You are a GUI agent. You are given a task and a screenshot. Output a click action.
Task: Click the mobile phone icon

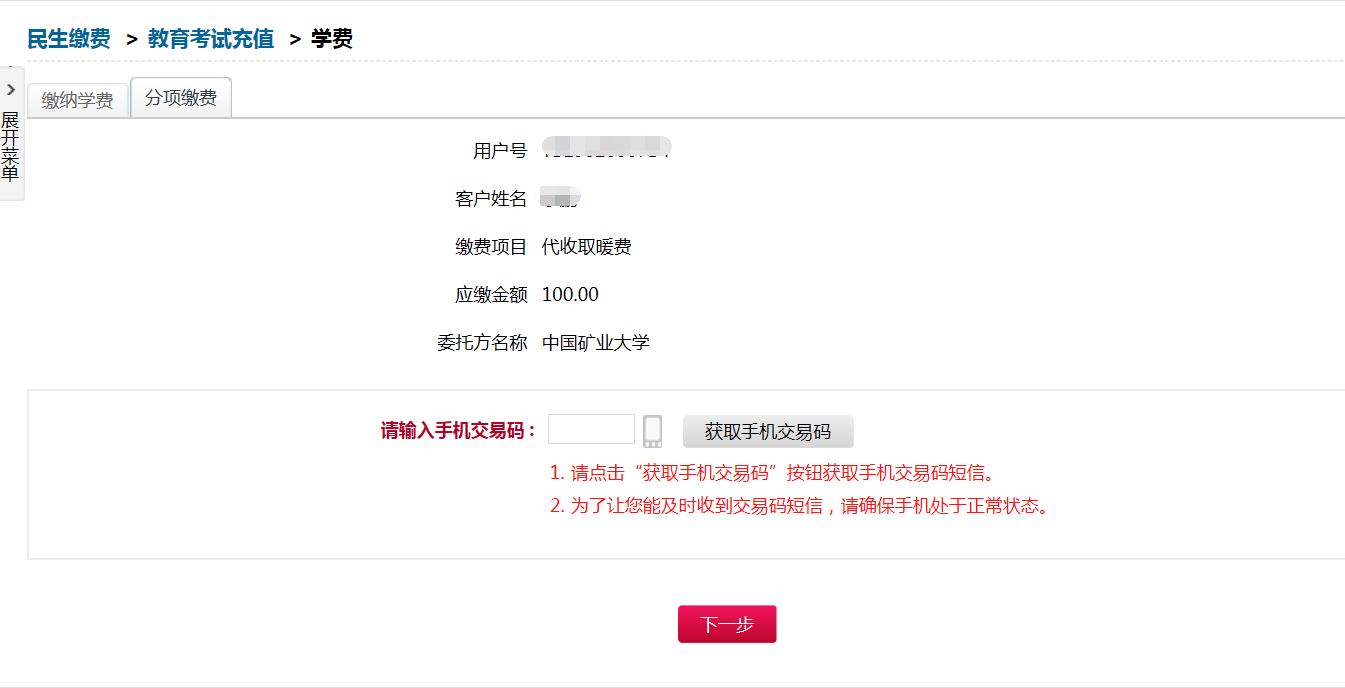pyautogui.click(x=653, y=431)
